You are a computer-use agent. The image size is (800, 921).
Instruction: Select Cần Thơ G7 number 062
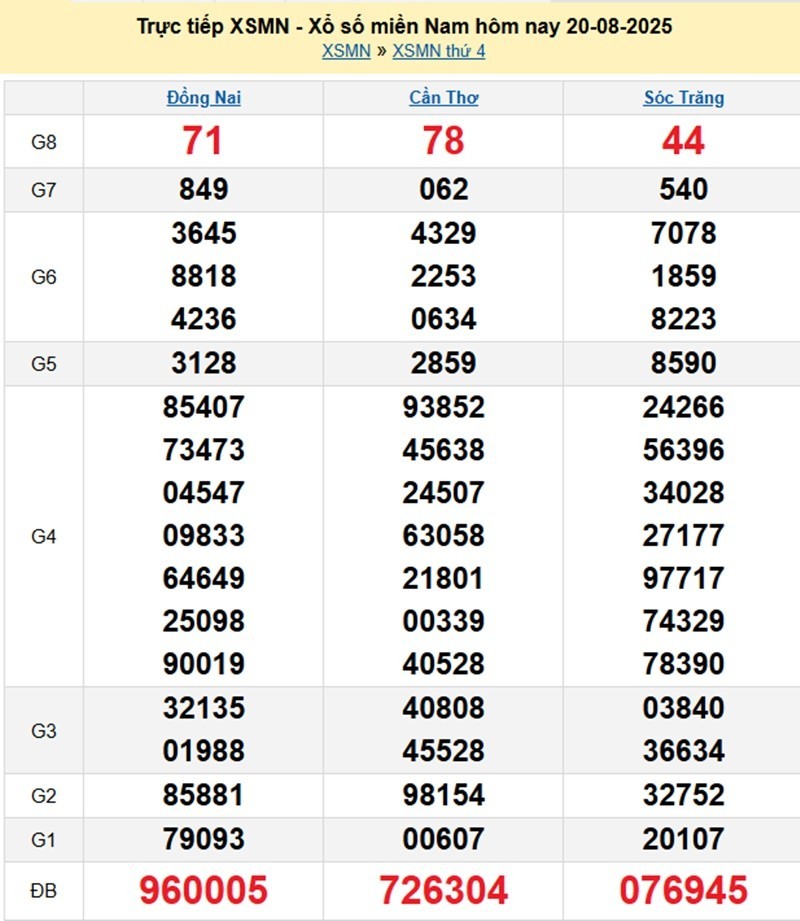tap(443, 189)
